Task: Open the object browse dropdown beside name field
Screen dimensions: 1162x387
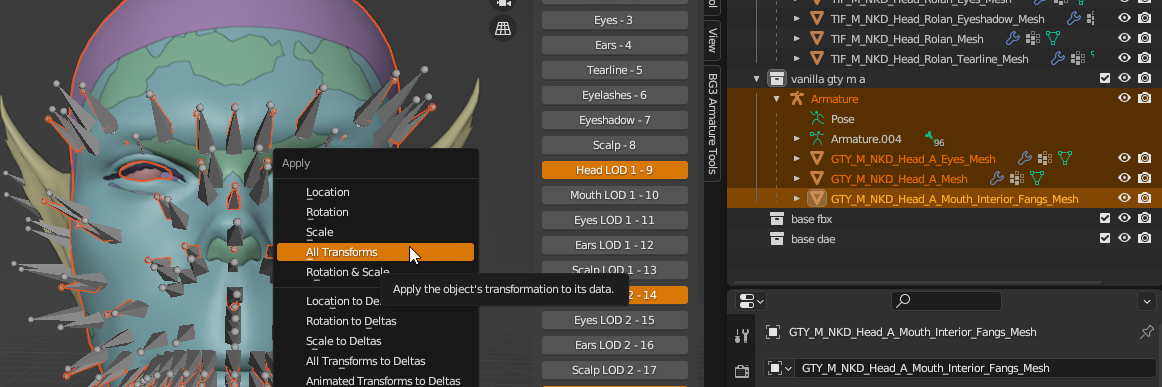Action: (x=779, y=368)
